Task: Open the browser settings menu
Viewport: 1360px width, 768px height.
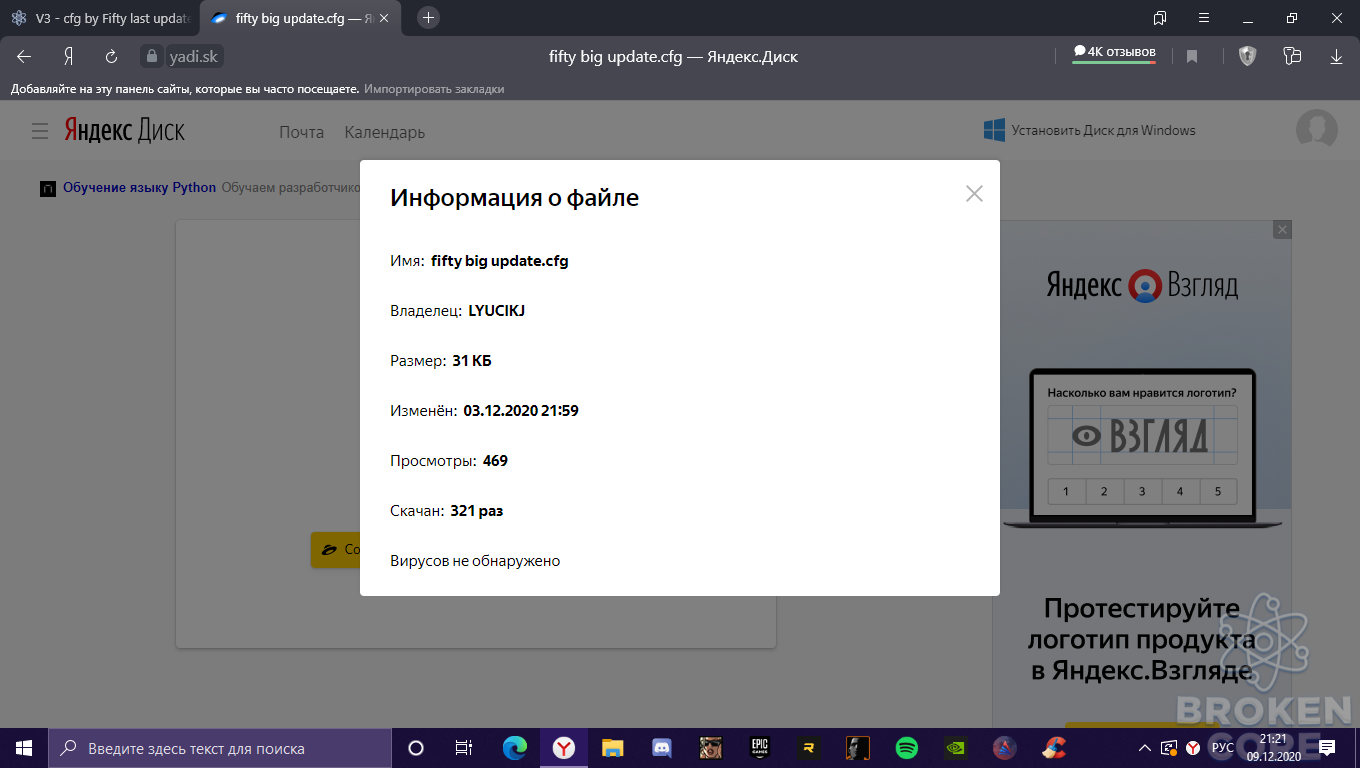Action: point(1204,18)
